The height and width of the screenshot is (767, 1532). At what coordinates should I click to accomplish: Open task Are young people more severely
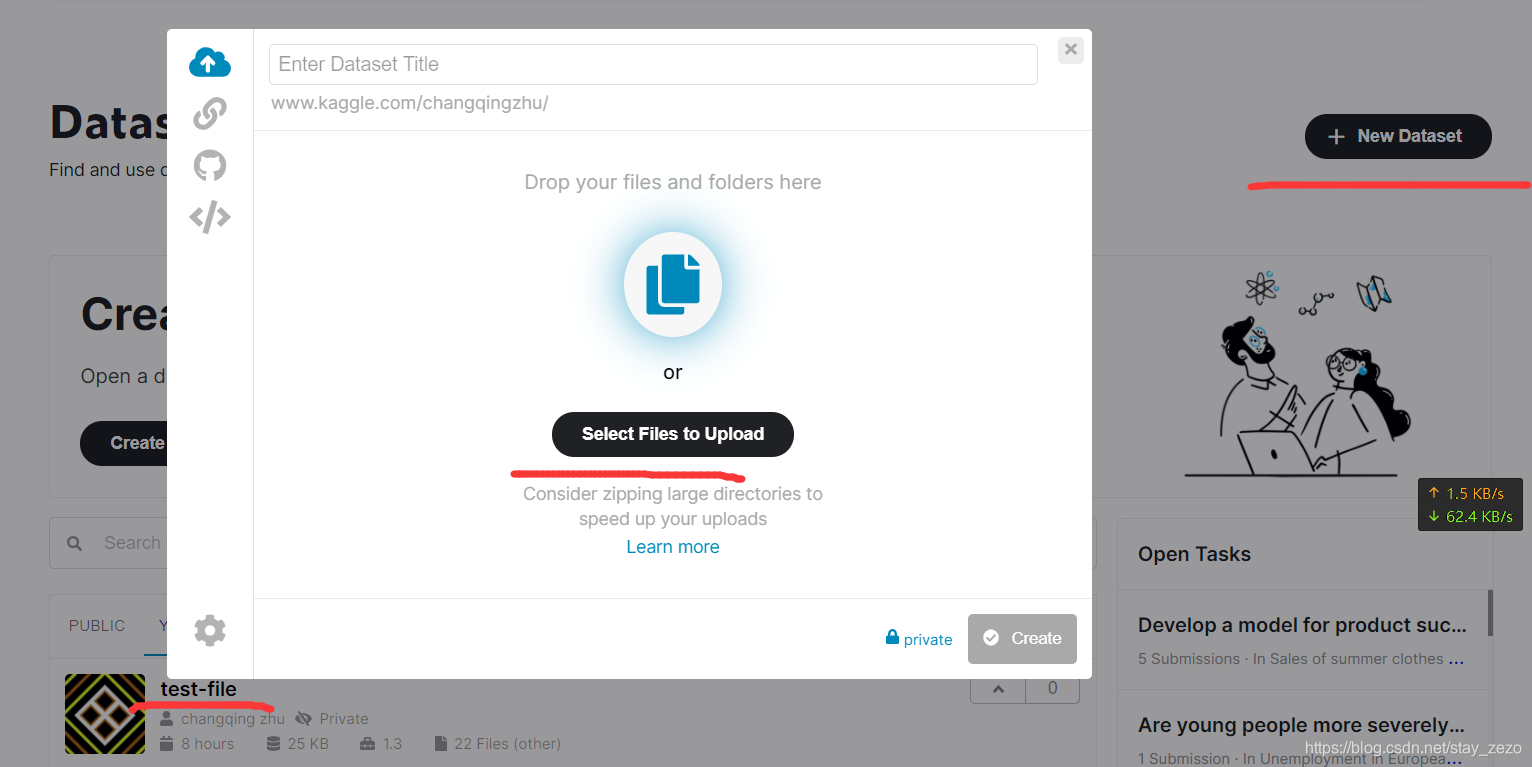(x=1302, y=725)
